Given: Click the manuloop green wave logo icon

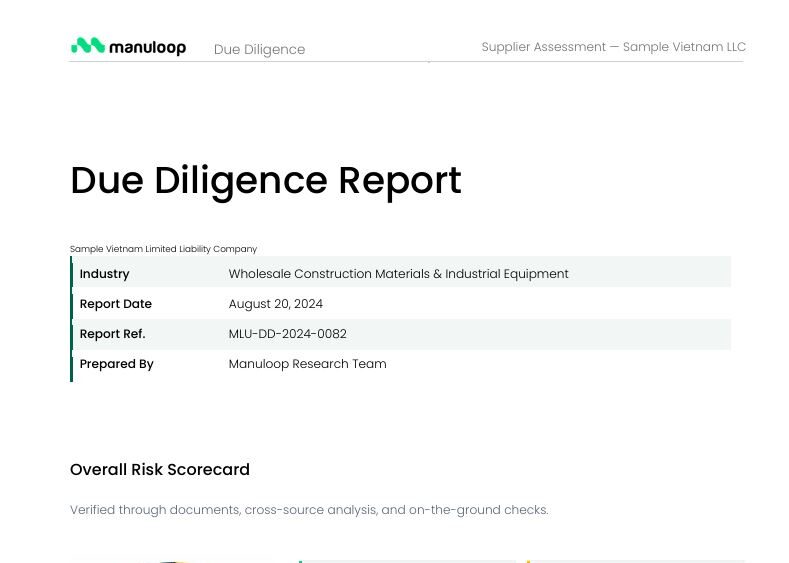Looking at the screenshot, I should (88, 45).
